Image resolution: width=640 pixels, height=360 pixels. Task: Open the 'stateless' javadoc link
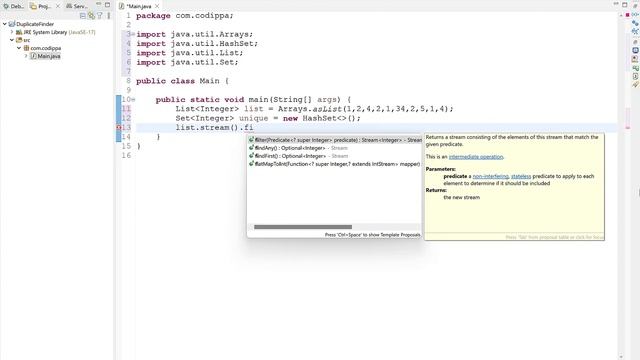[x=521, y=176]
